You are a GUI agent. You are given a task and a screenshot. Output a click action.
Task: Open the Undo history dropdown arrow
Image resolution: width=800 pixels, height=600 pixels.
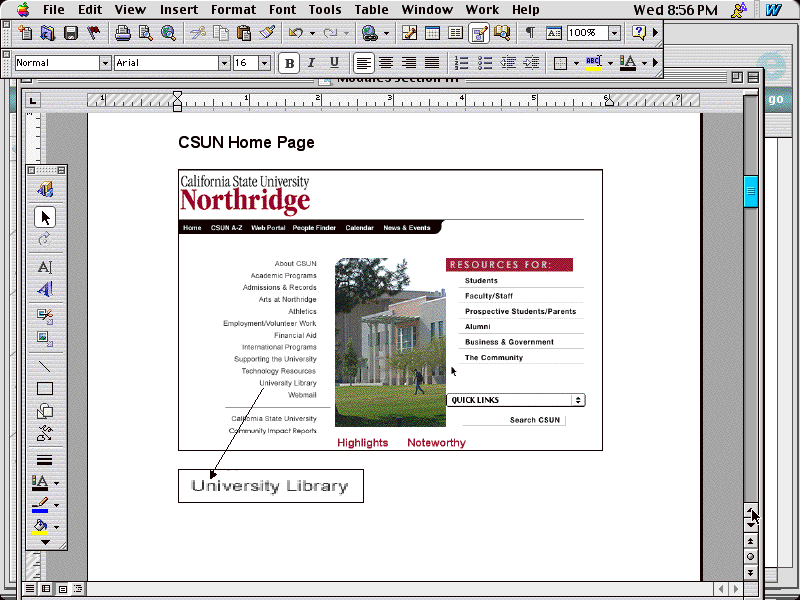312,34
